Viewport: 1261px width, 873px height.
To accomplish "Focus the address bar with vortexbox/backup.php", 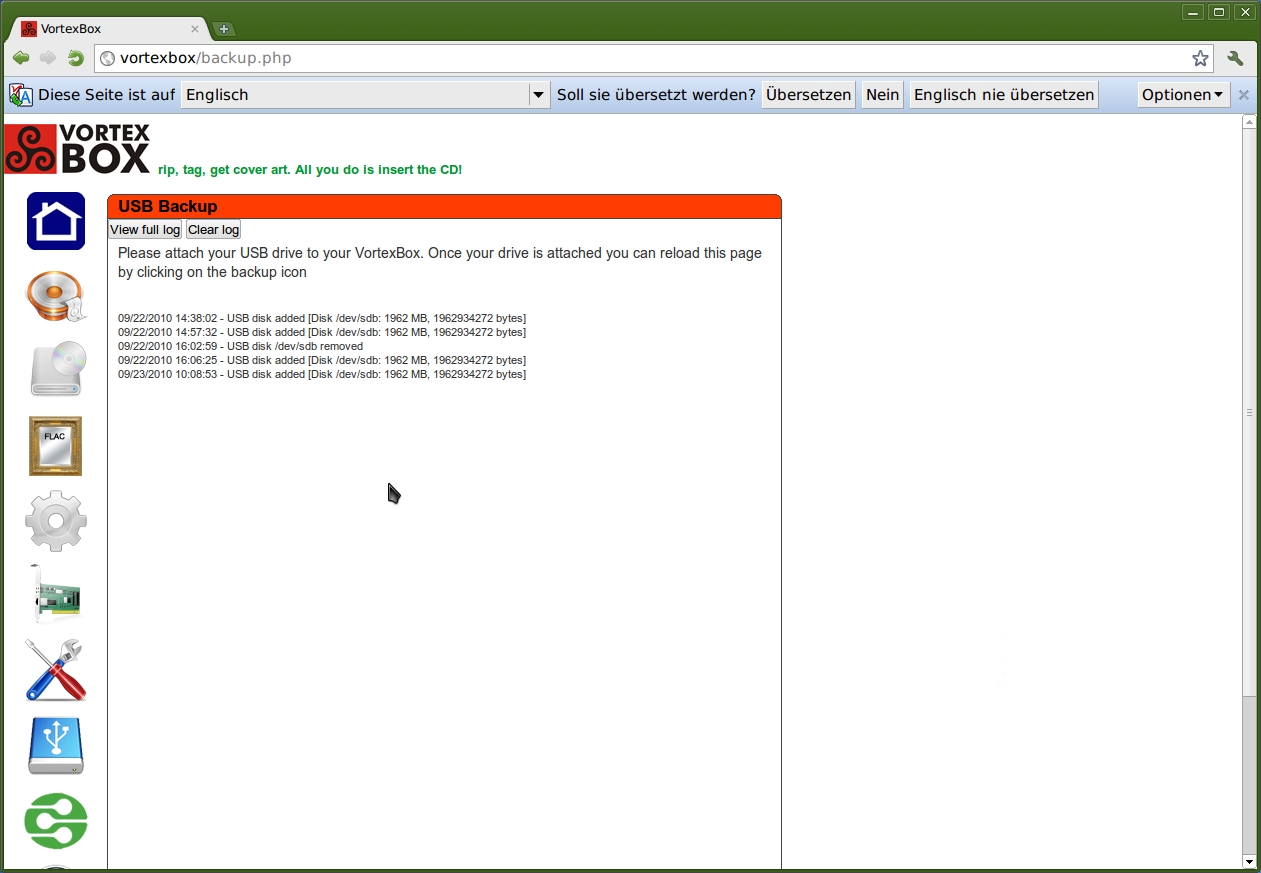I will point(640,58).
